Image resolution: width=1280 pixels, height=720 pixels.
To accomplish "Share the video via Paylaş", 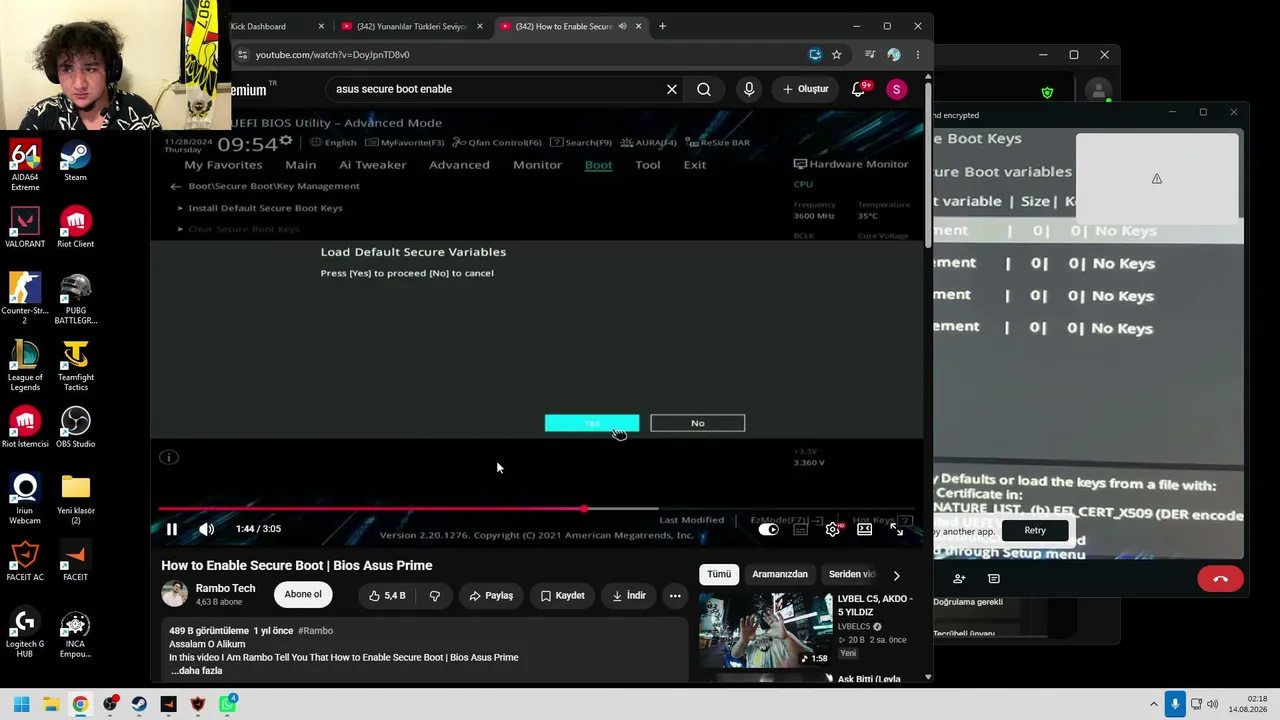I will [x=491, y=595].
